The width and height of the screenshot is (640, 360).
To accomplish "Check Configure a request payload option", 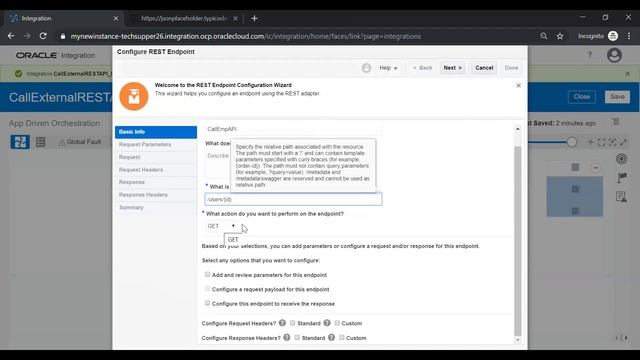I will 207,289.
